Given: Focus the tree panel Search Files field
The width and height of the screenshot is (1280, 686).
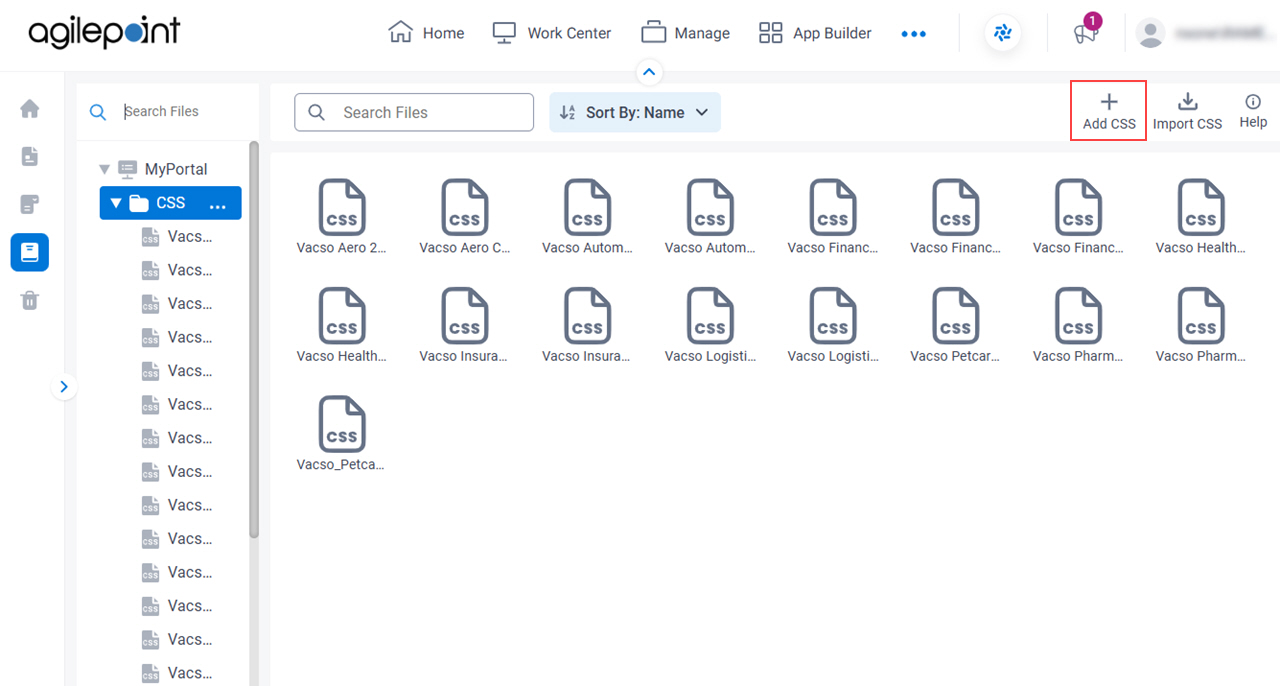Looking at the screenshot, I should [x=185, y=111].
